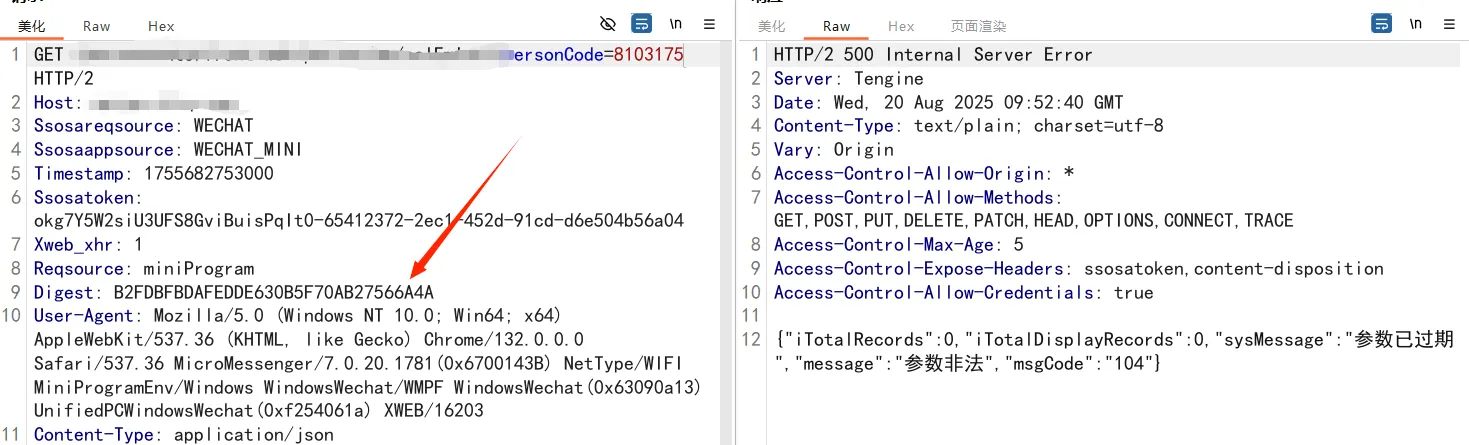
Task: Select response 美化 (Pretty) tab
Action: pyautogui.click(x=772, y=26)
